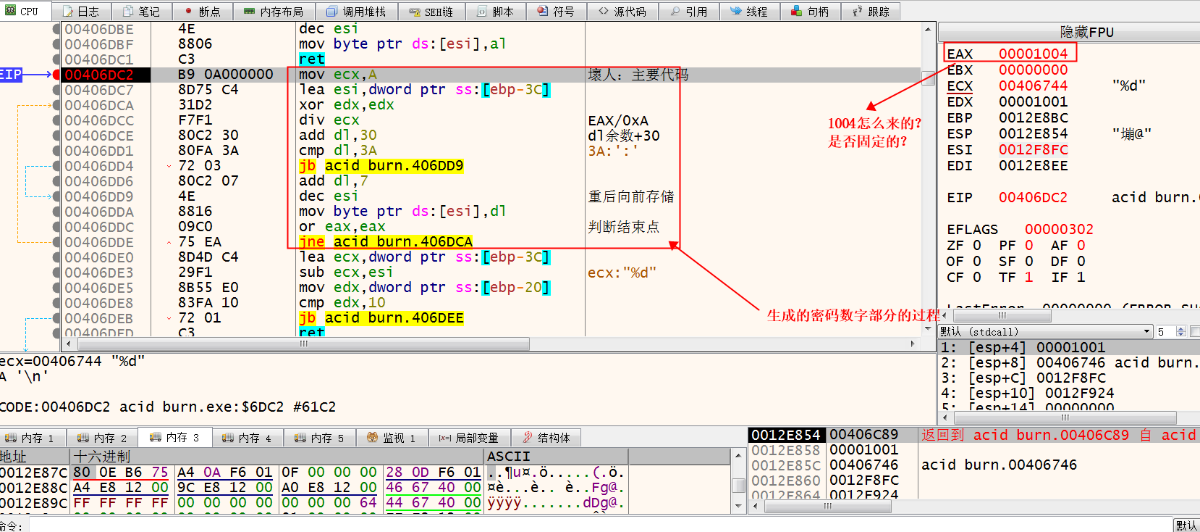The height and width of the screenshot is (532, 1200).
Task: Open the 日志 (log) tab
Action: (81, 11)
